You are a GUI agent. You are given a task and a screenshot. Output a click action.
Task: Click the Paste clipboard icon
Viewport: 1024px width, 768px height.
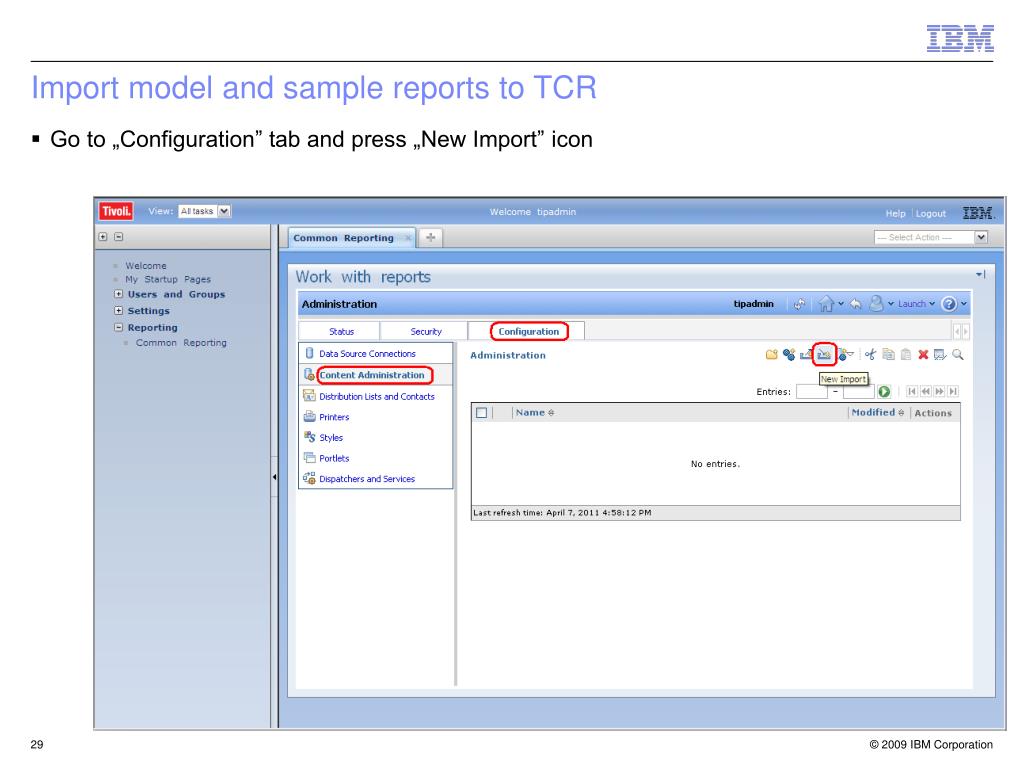(906, 355)
